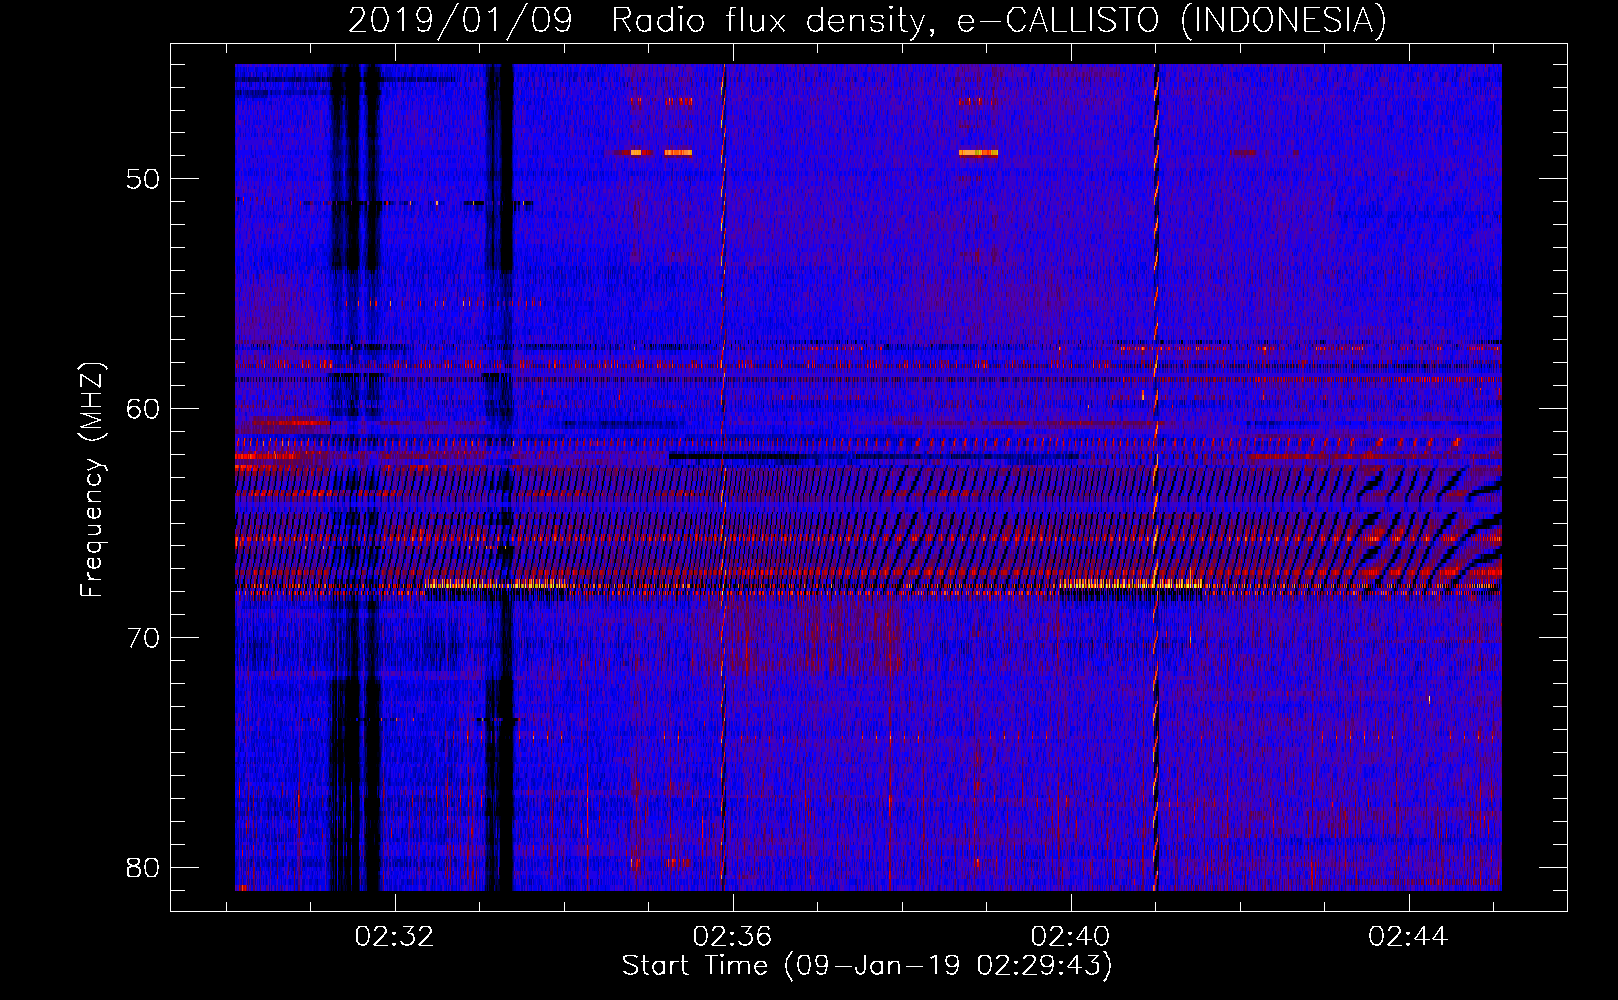Click the 'Start Time (09-Jan-19 02:29:43)' label

(867, 966)
